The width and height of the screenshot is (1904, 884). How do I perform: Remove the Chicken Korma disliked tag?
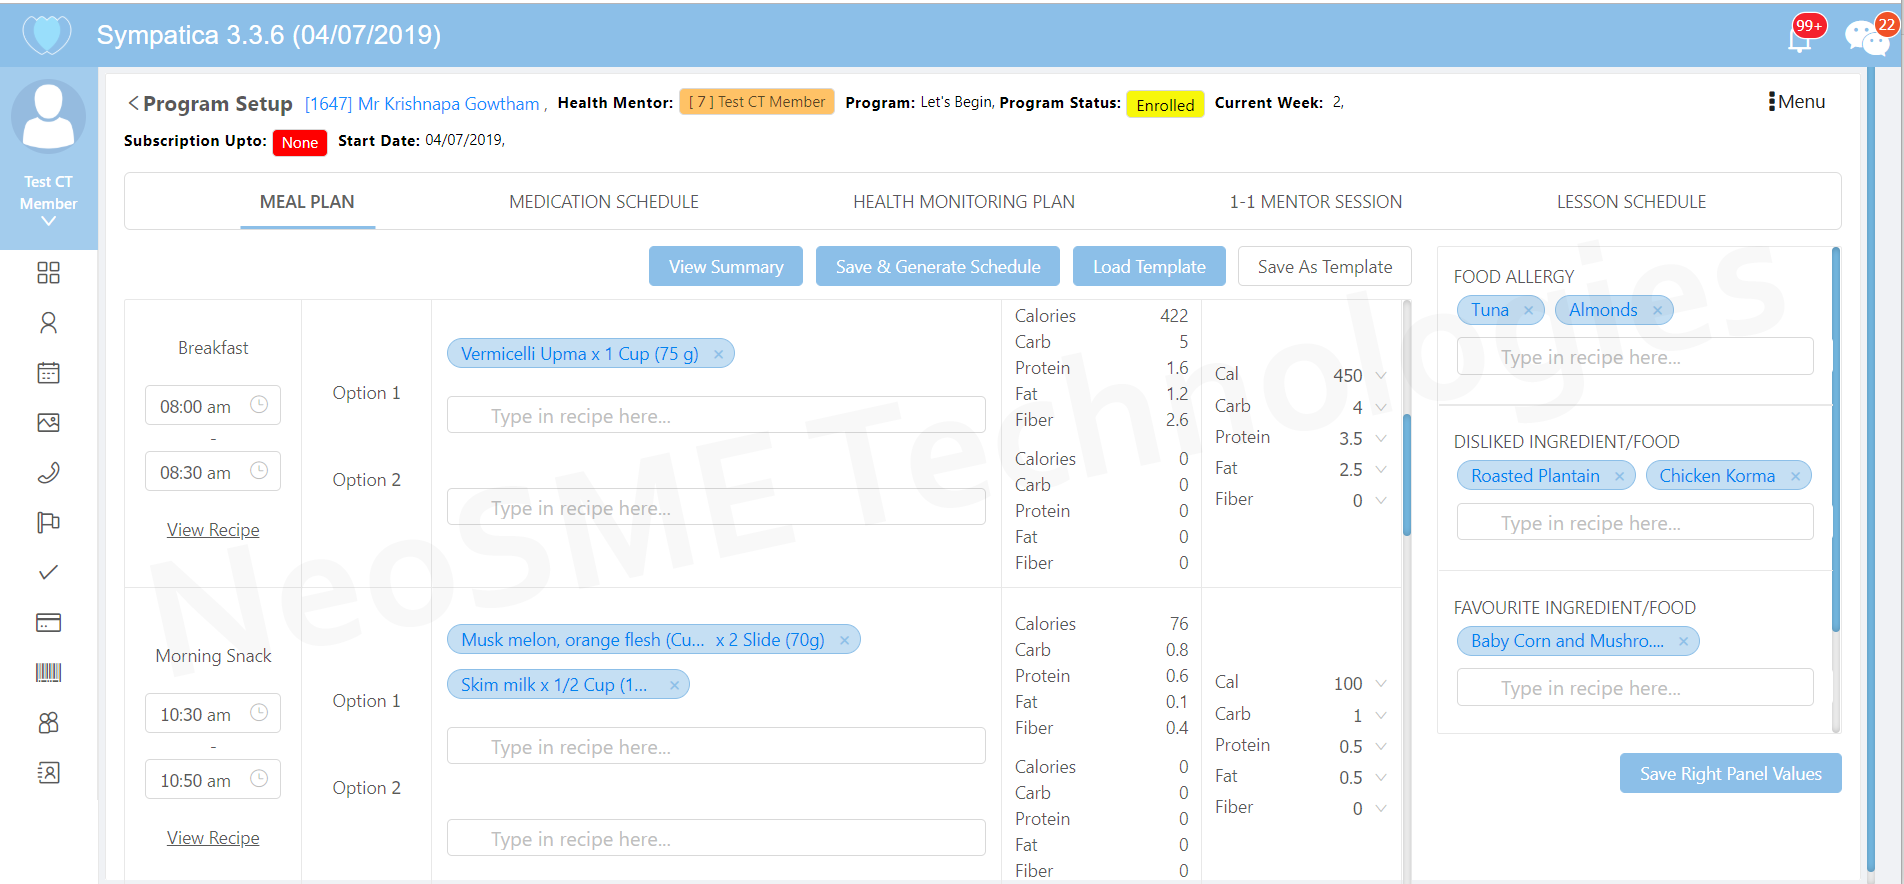[1795, 477]
